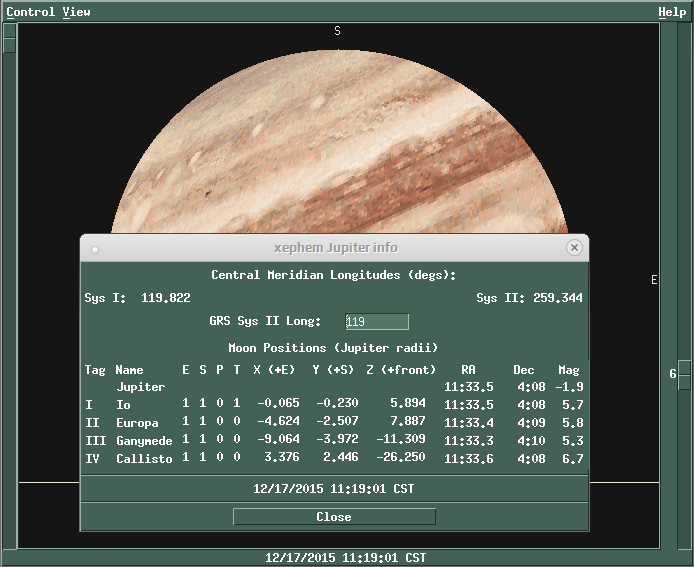694x567 pixels.
Task: Click Europa's Y value -2.507
Action: pyautogui.click(x=337, y=420)
